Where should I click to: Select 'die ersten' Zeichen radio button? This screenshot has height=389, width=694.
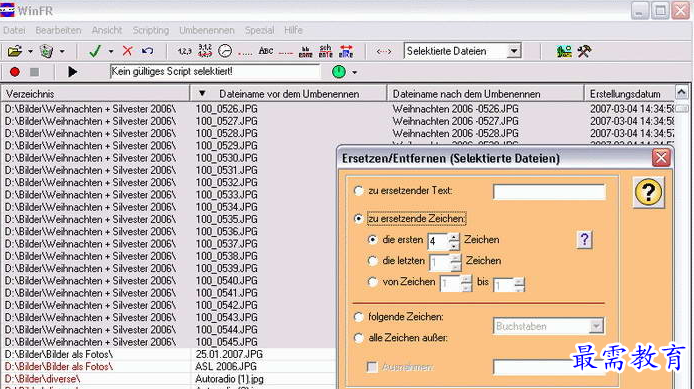point(373,239)
